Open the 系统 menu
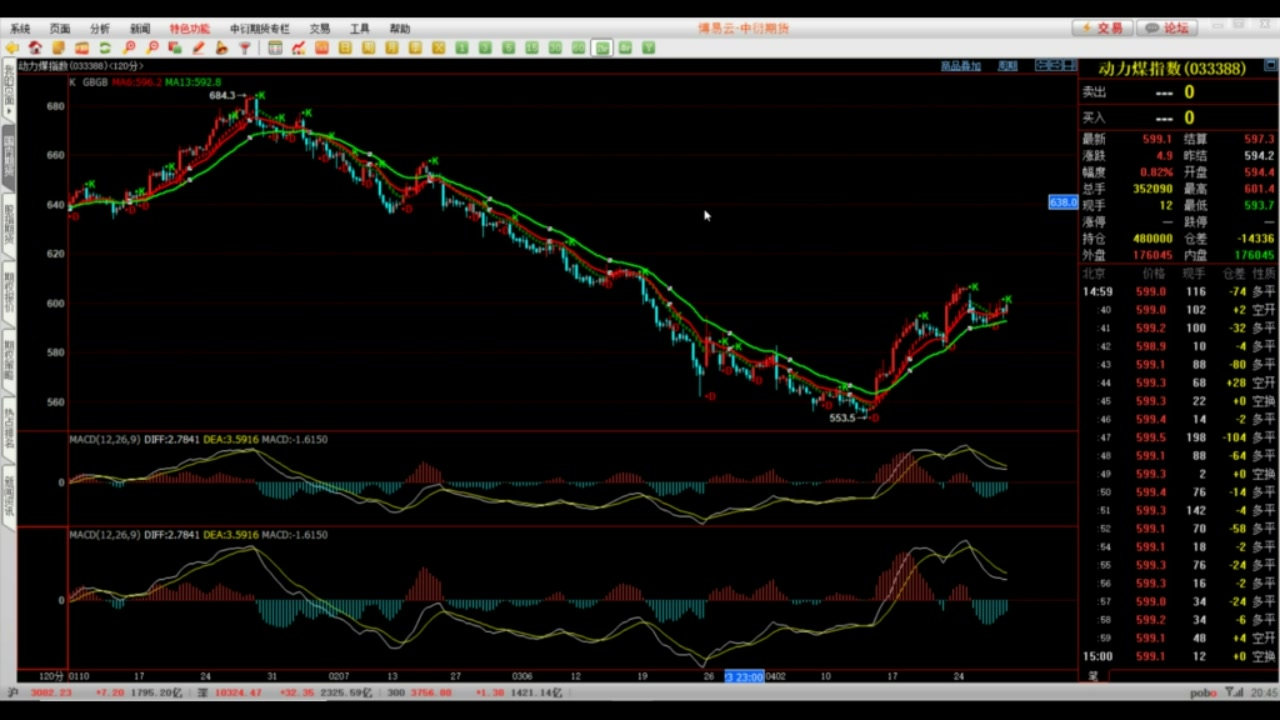Viewport: 1280px width, 720px height. point(20,28)
